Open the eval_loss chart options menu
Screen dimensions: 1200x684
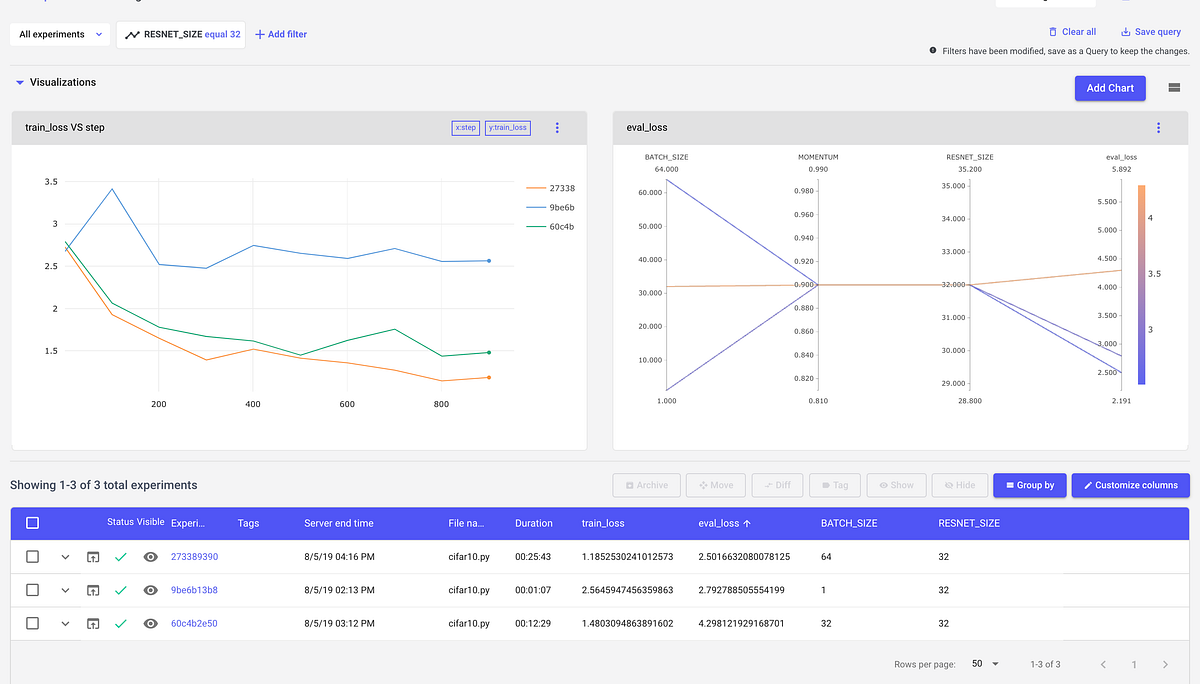tap(1158, 127)
